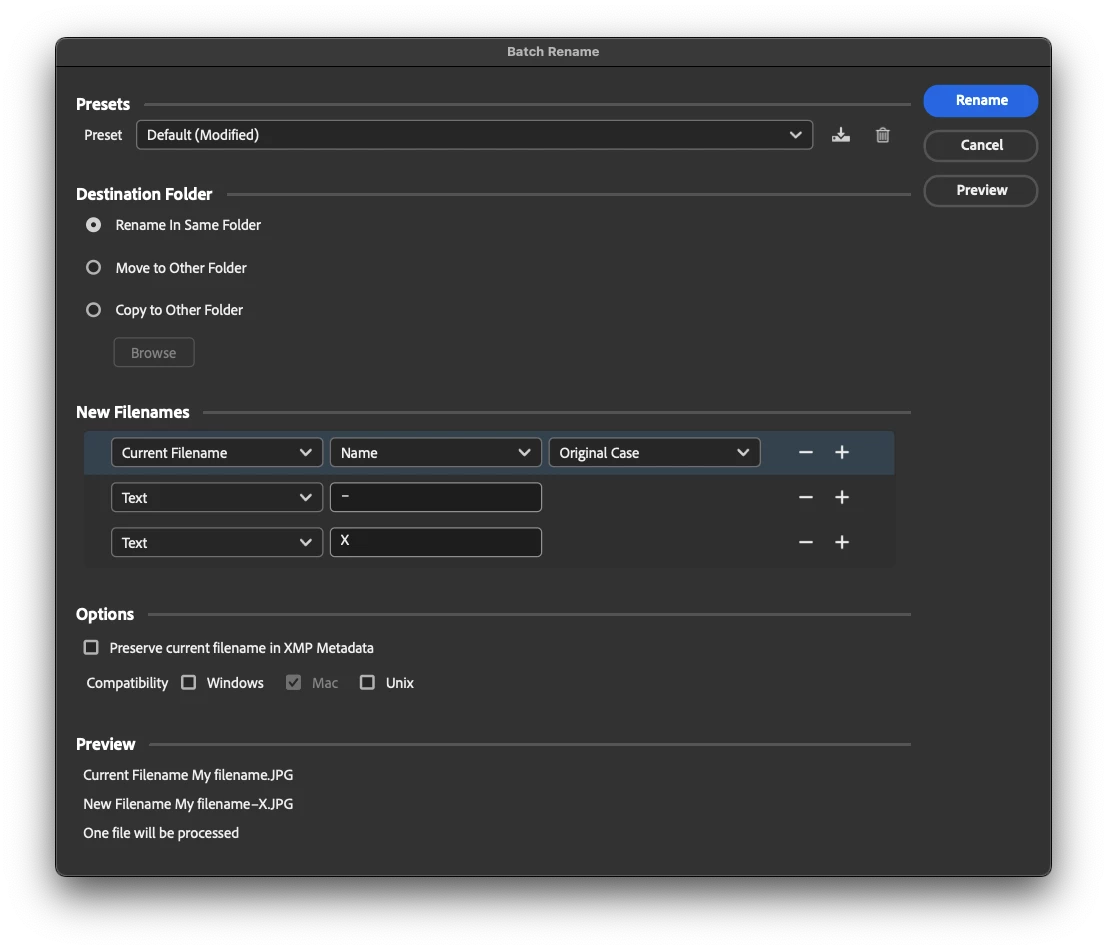Click the blue Rename button
This screenshot has height=950, width=1107.
981,100
